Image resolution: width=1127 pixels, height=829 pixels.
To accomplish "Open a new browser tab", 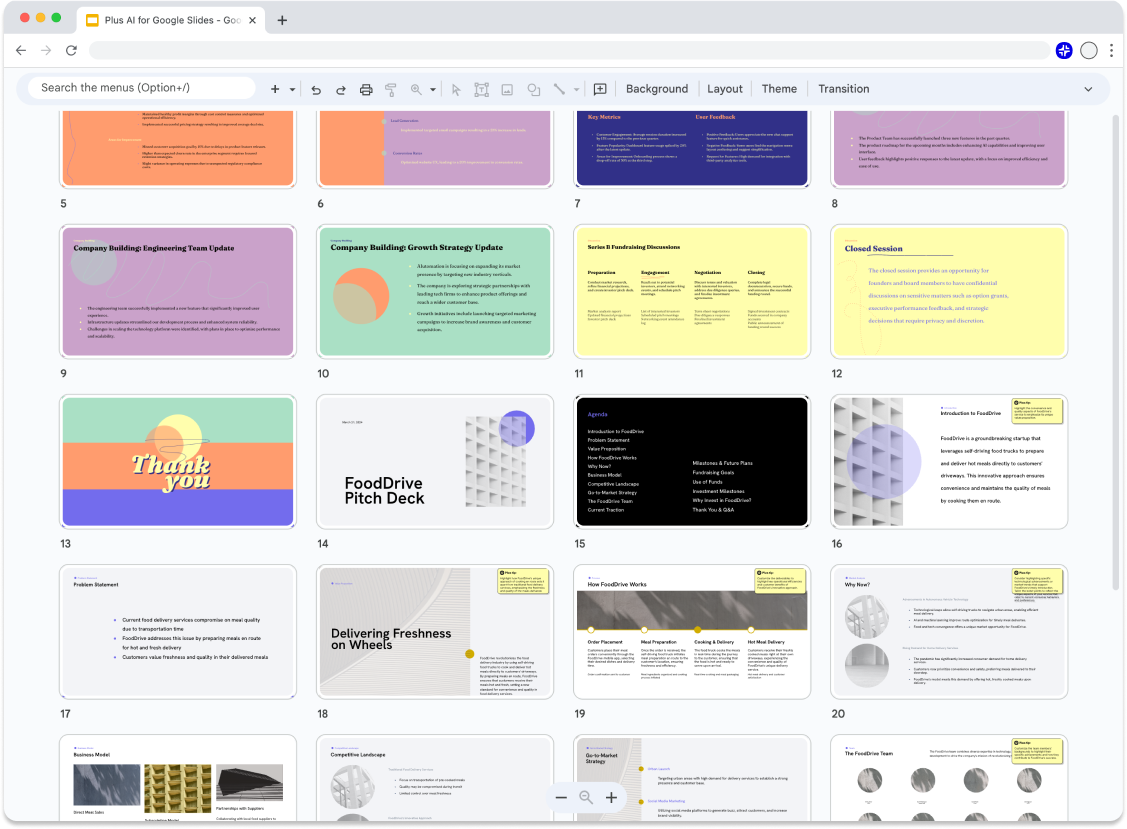I will pos(282,20).
